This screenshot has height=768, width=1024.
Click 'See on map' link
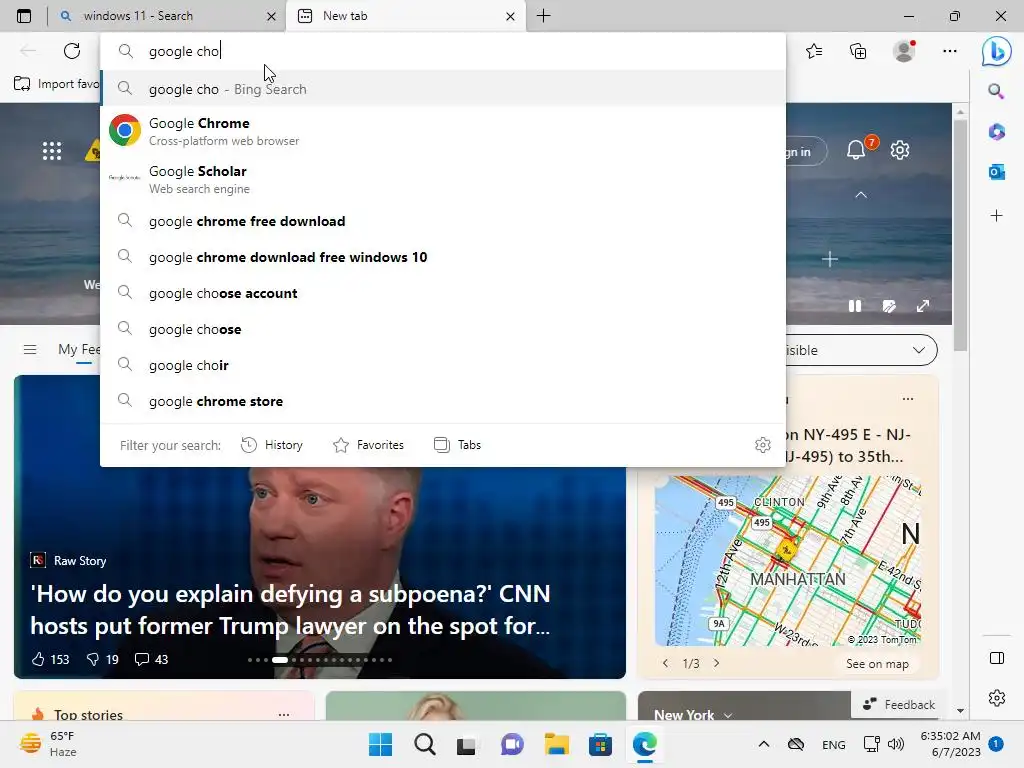pyautogui.click(x=877, y=664)
